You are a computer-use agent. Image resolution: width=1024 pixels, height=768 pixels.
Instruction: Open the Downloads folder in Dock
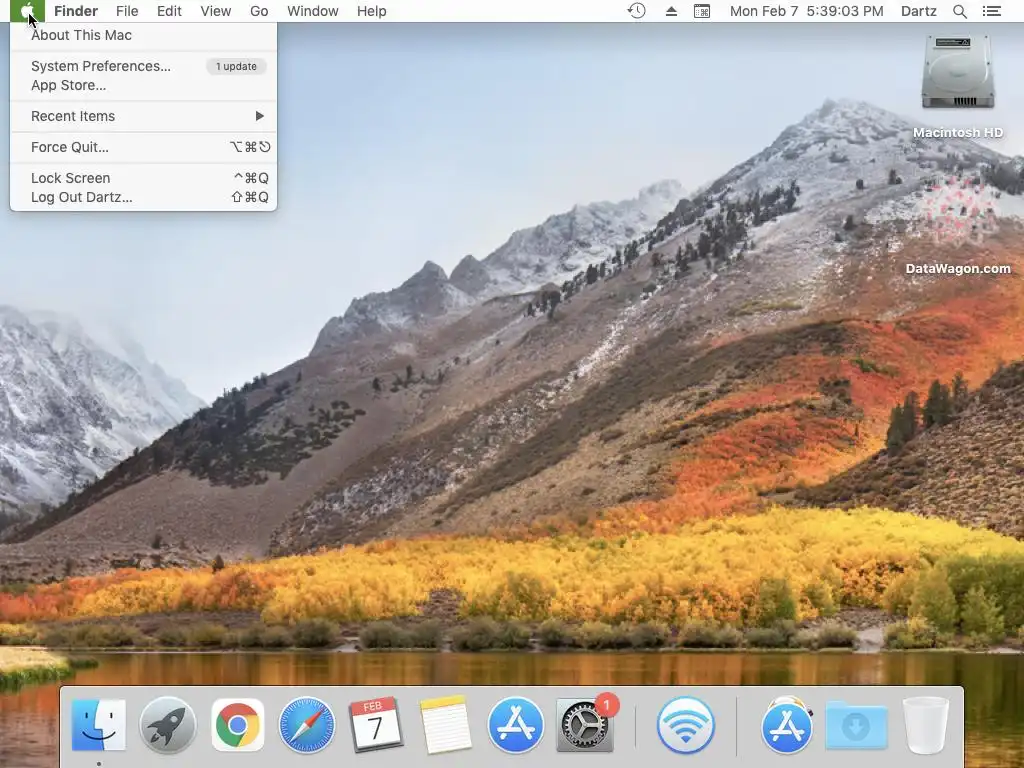pyautogui.click(x=856, y=725)
